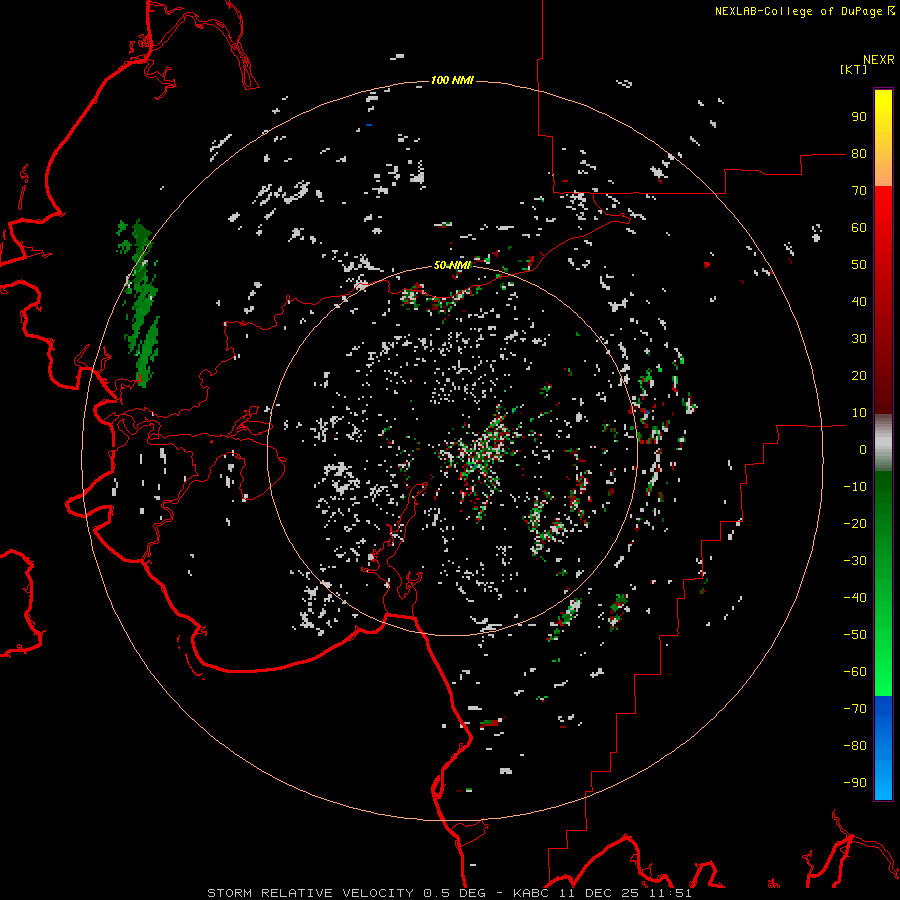This screenshot has height=900, width=900.
Task: Click the -10 value on the velocity scale
Action: (x=855, y=487)
